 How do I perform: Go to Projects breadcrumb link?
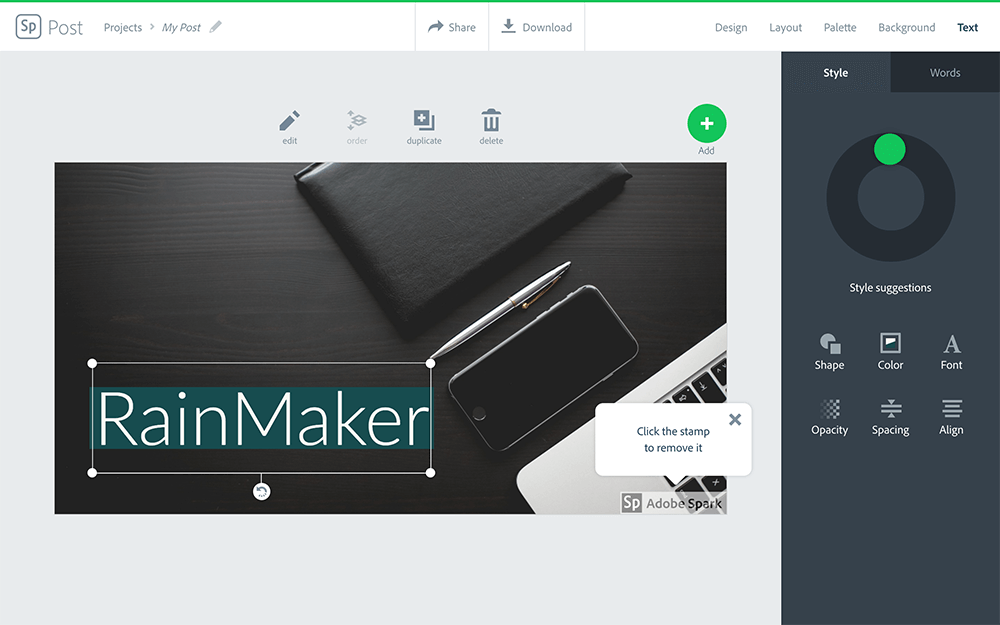point(123,27)
